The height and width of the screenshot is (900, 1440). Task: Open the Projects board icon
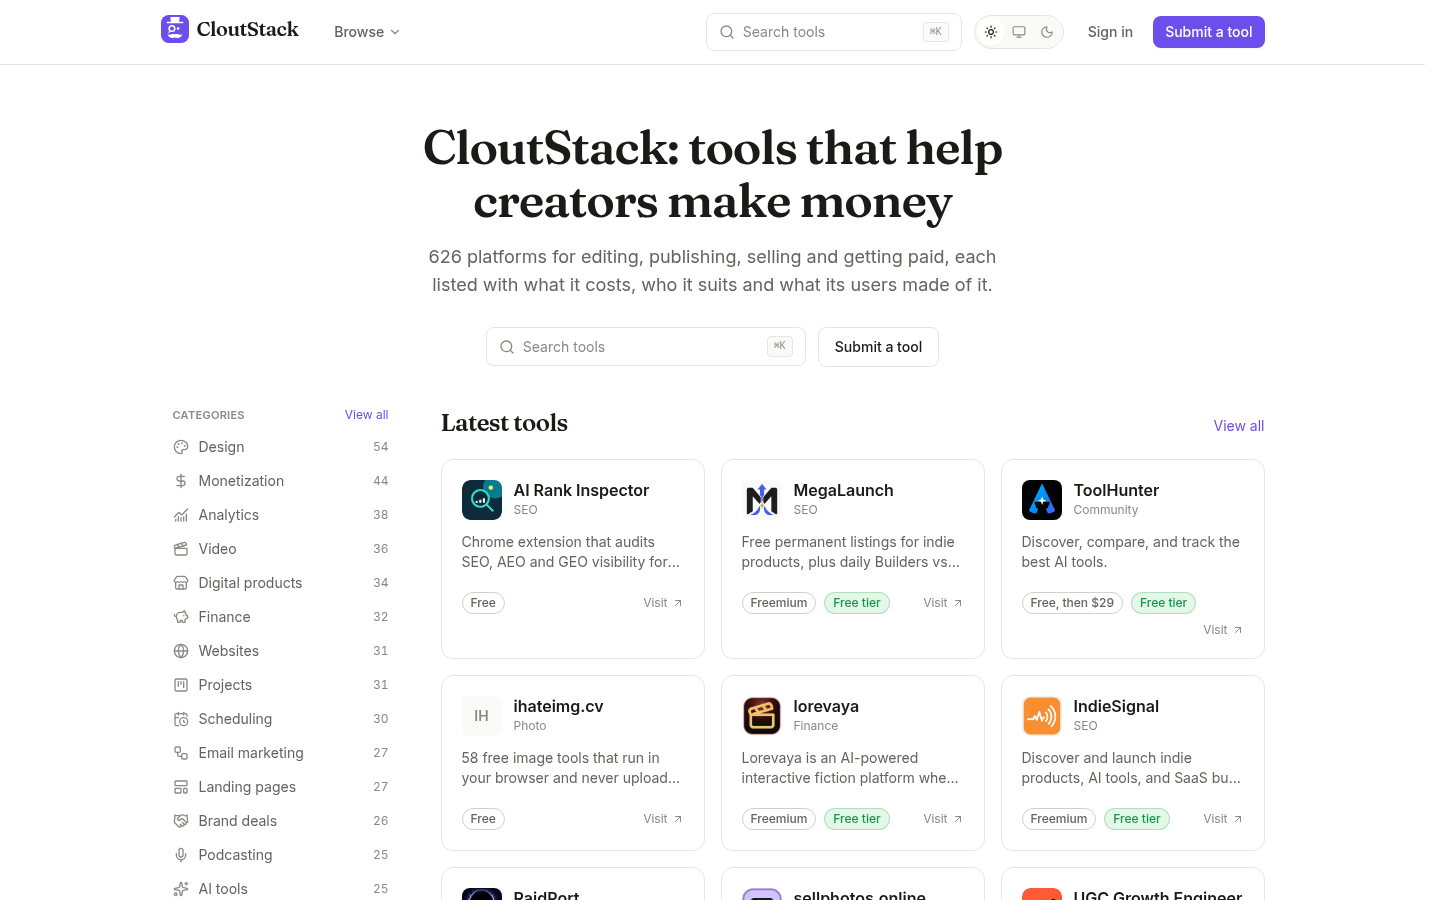[181, 685]
